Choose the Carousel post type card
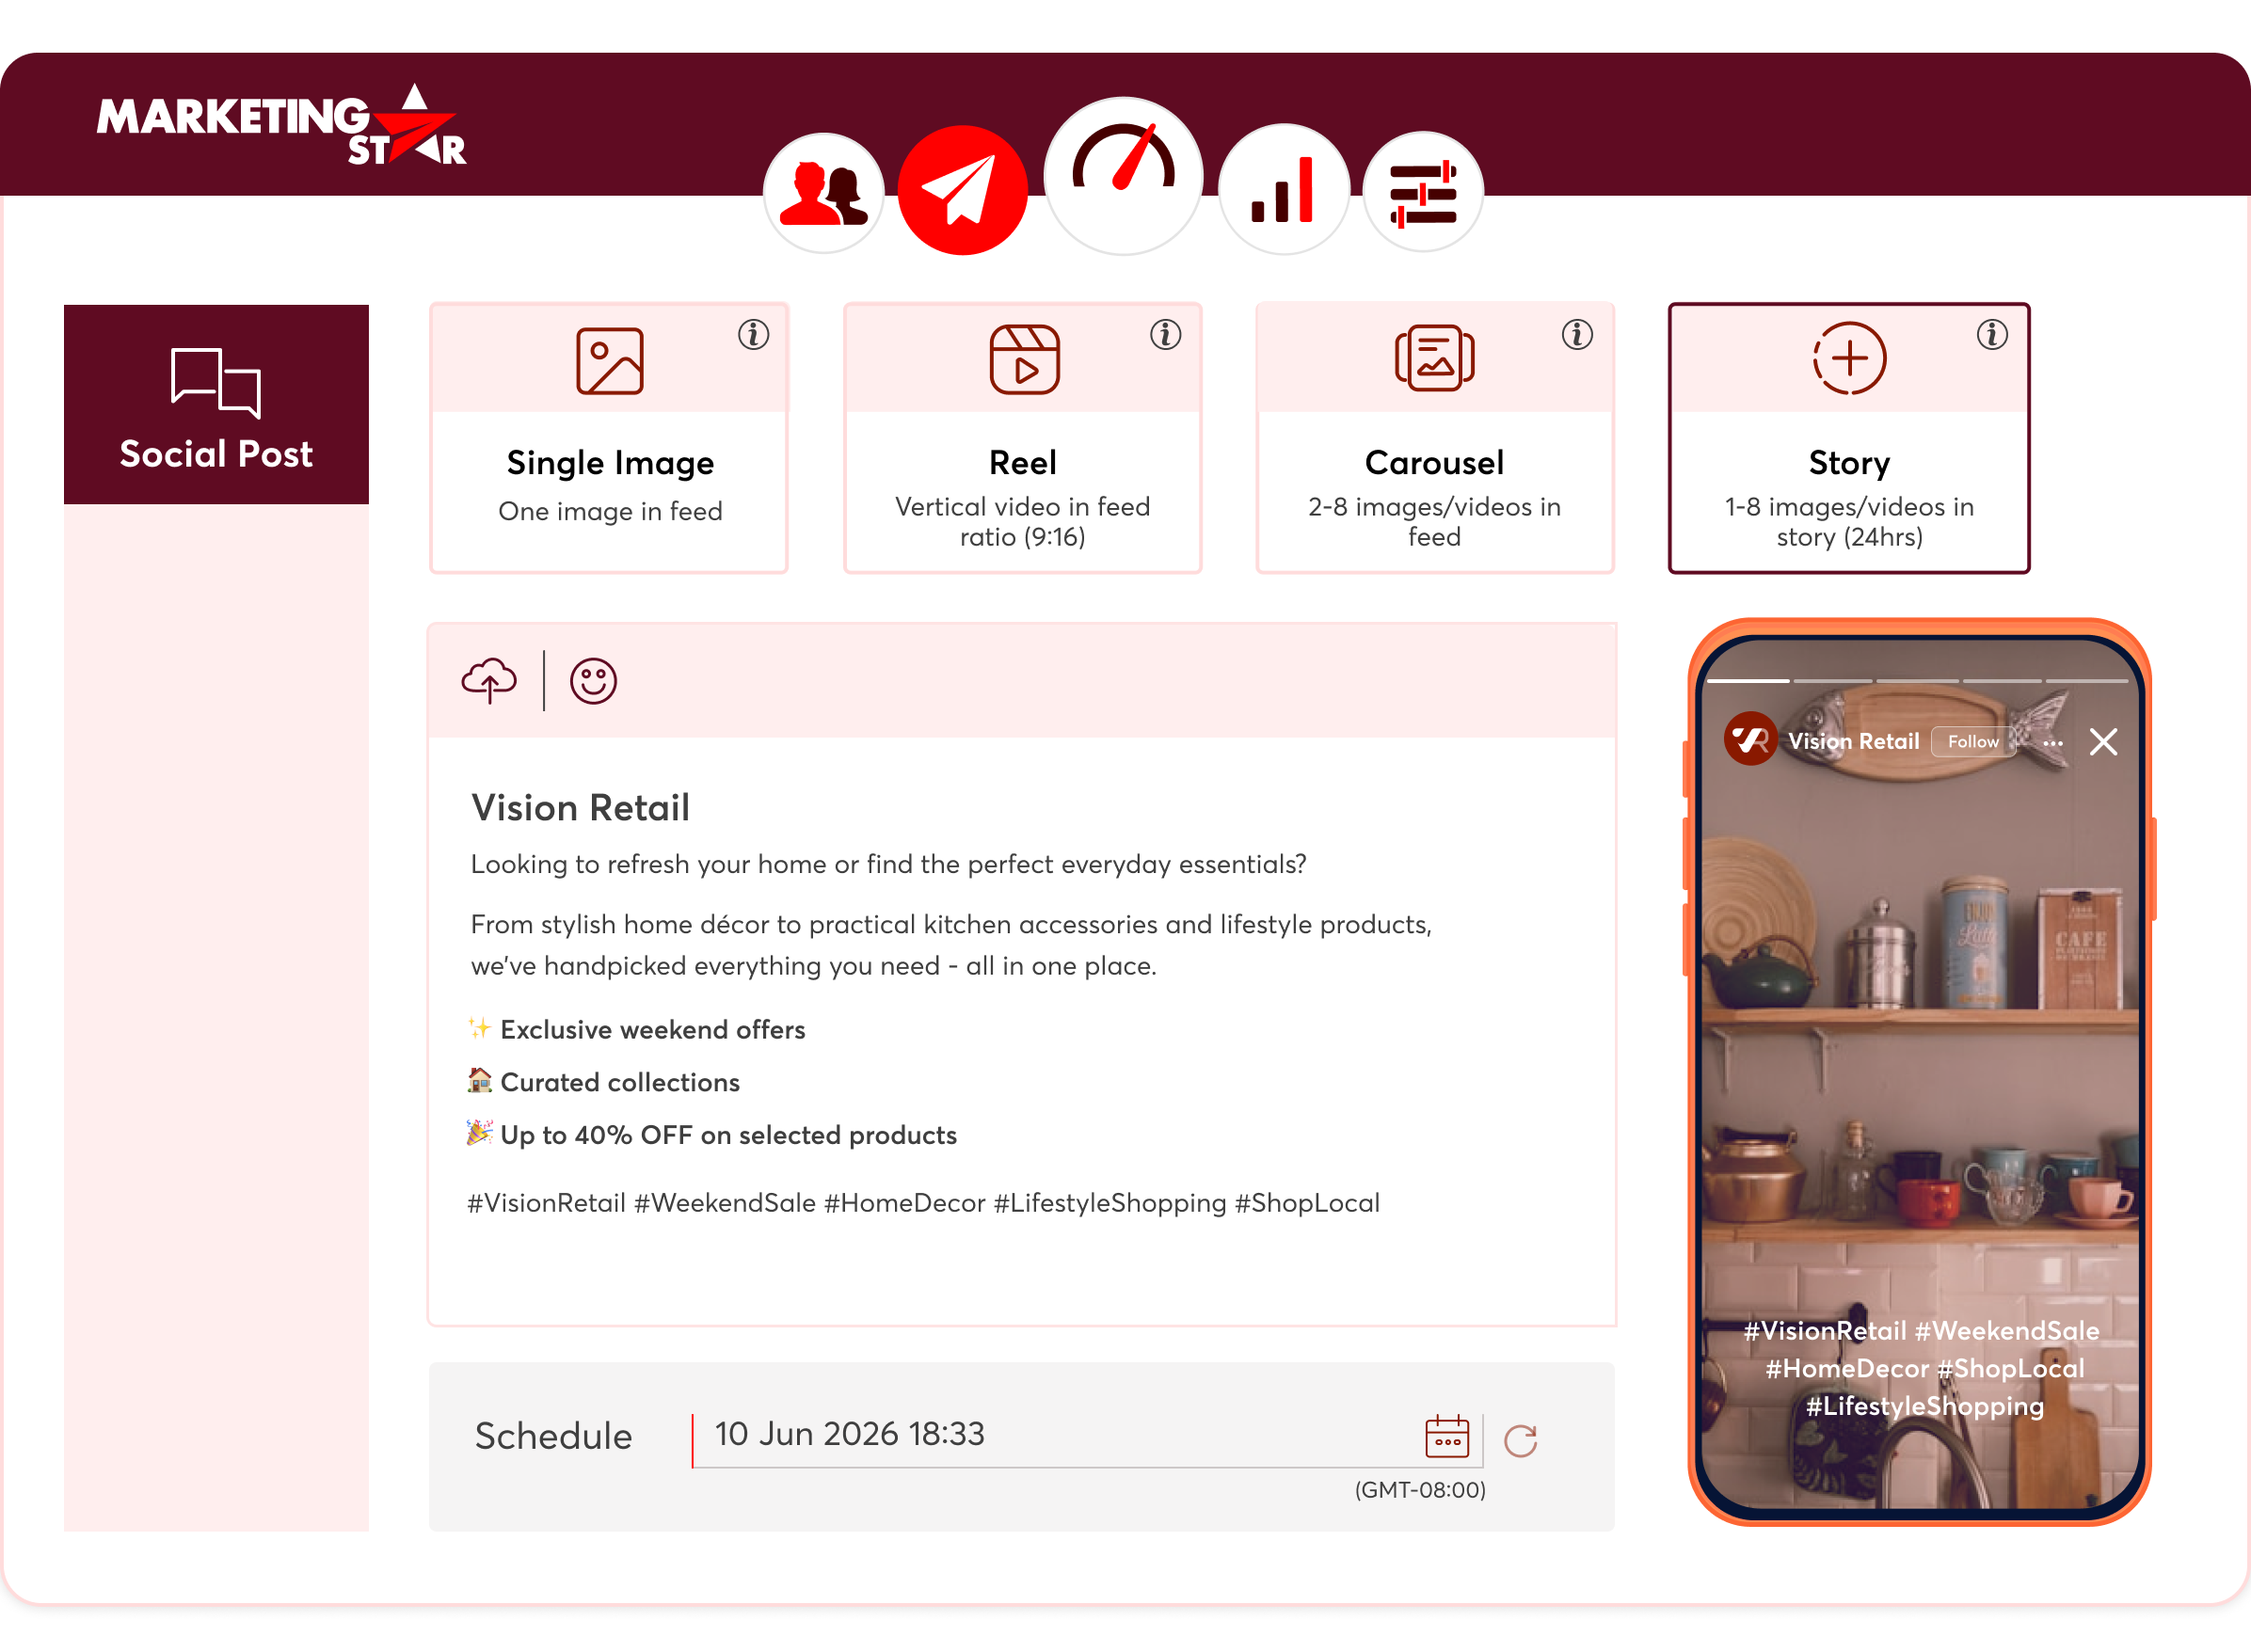This screenshot has height=1652, width=2251. (x=1434, y=438)
